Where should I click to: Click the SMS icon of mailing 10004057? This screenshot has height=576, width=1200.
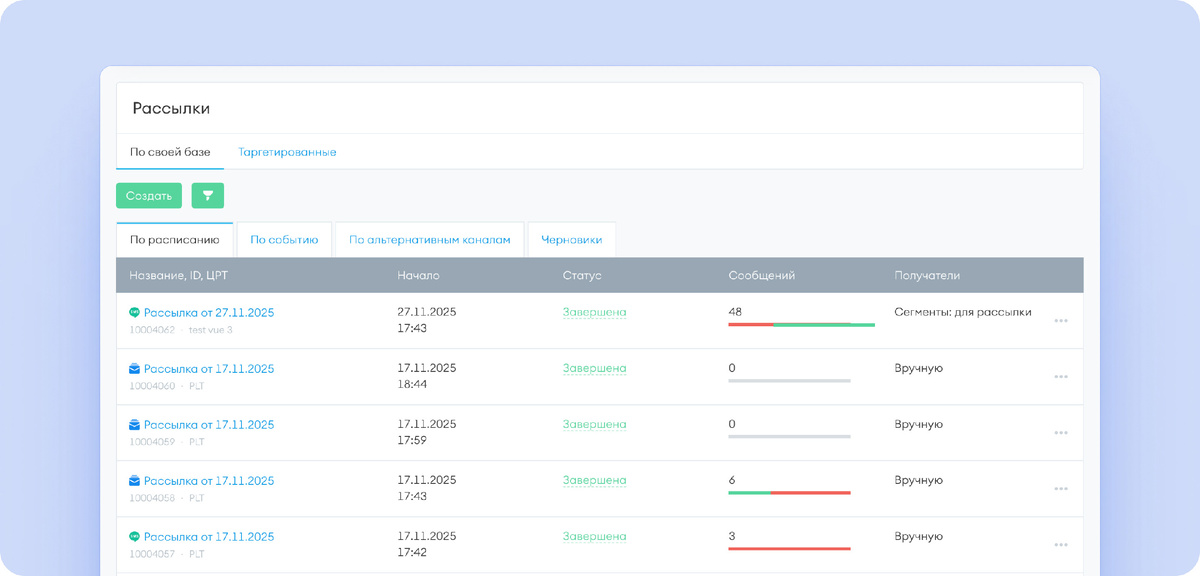[134, 537]
